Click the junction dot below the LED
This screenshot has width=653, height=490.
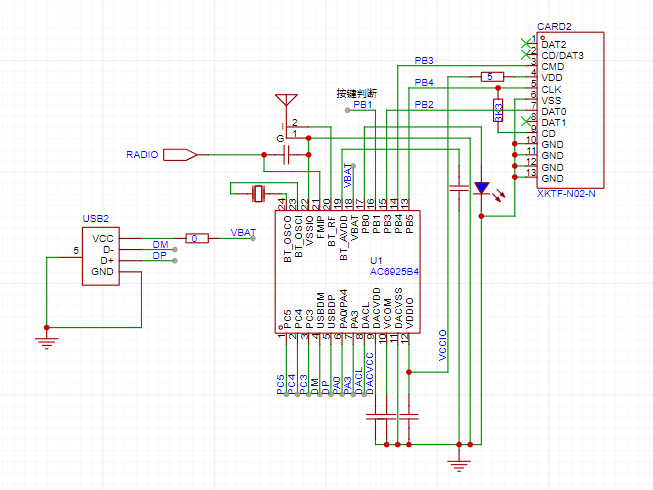pos(481,216)
